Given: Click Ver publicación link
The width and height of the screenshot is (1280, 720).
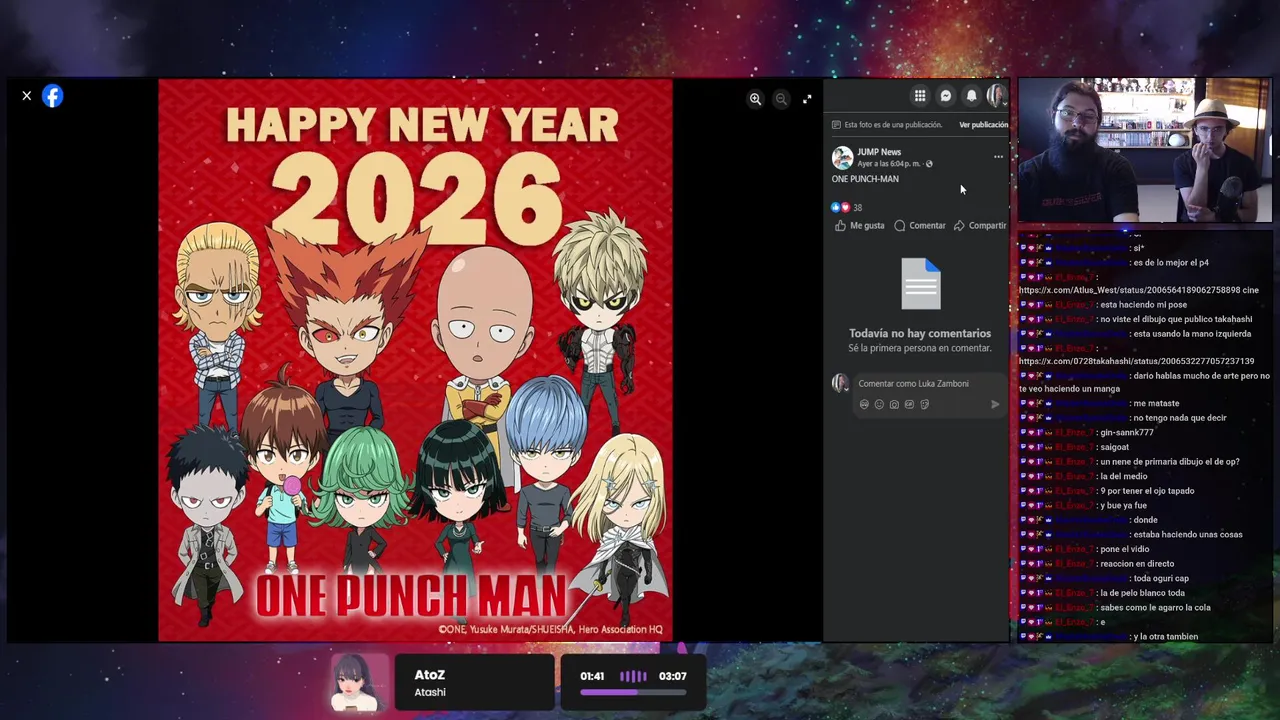Looking at the screenshot, I should pyautogui.click(x=983, y=125).
